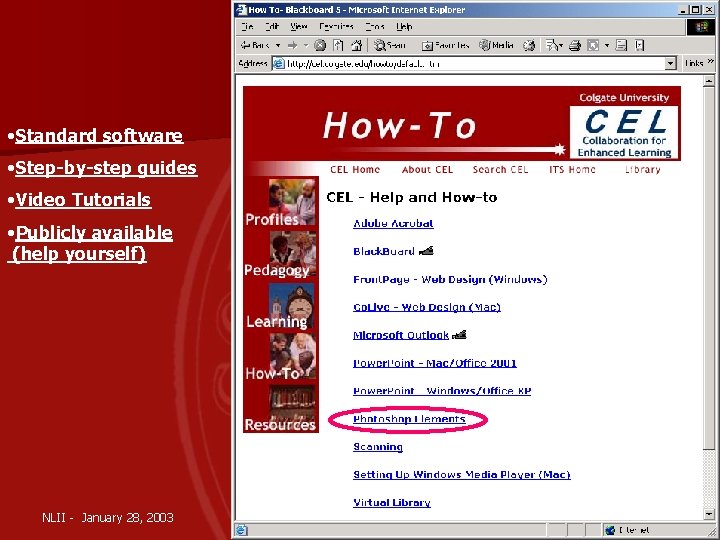Click the CEL Collaboration for Enhanced Learning logo
The height and width of the screenshot is (540, 720).
624,133
